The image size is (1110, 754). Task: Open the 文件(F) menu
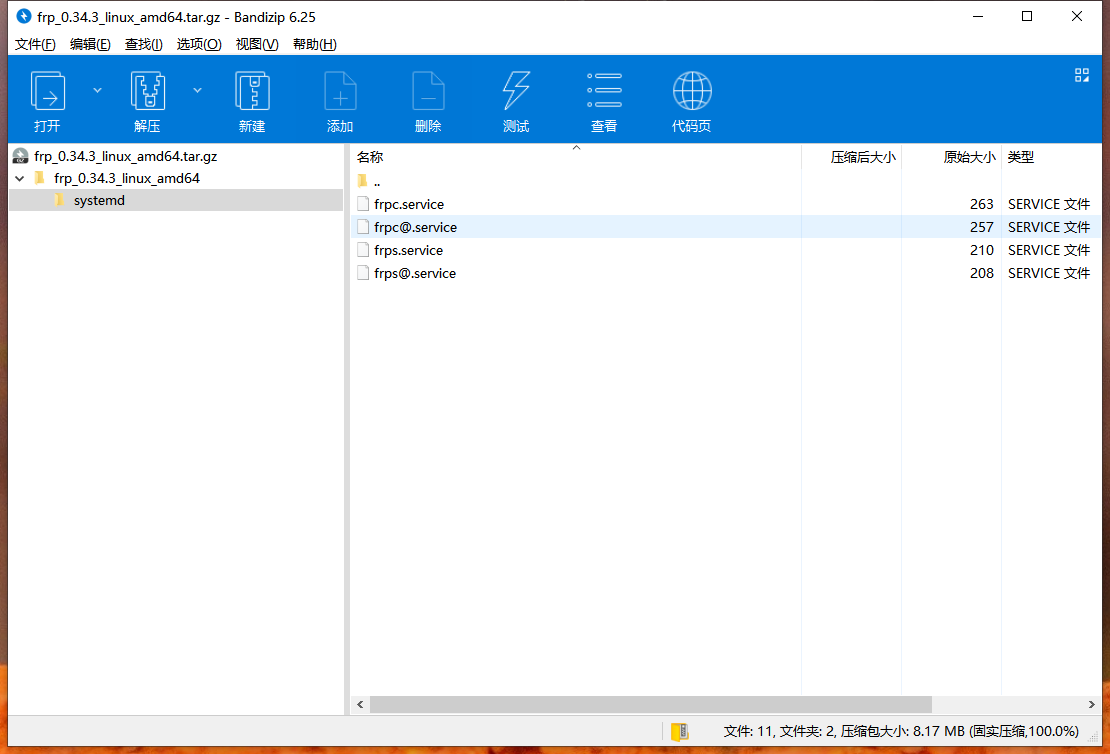35,44
